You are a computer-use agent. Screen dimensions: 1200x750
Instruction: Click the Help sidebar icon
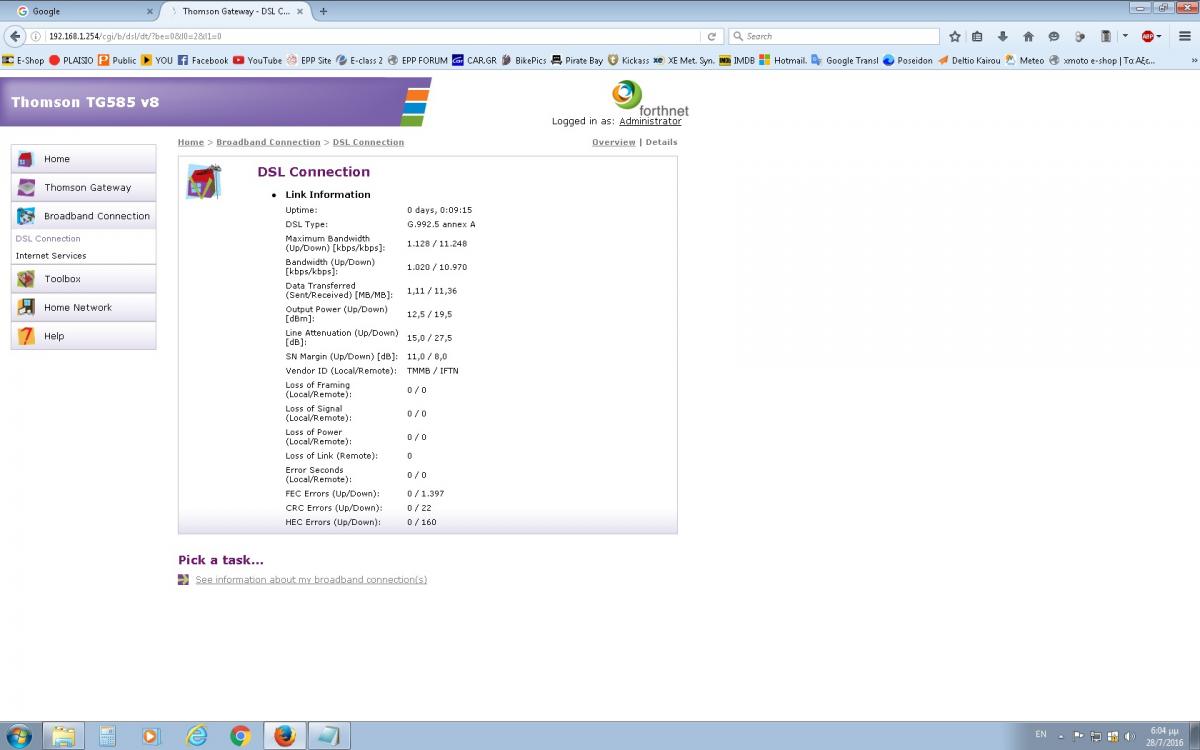point(26,336)
